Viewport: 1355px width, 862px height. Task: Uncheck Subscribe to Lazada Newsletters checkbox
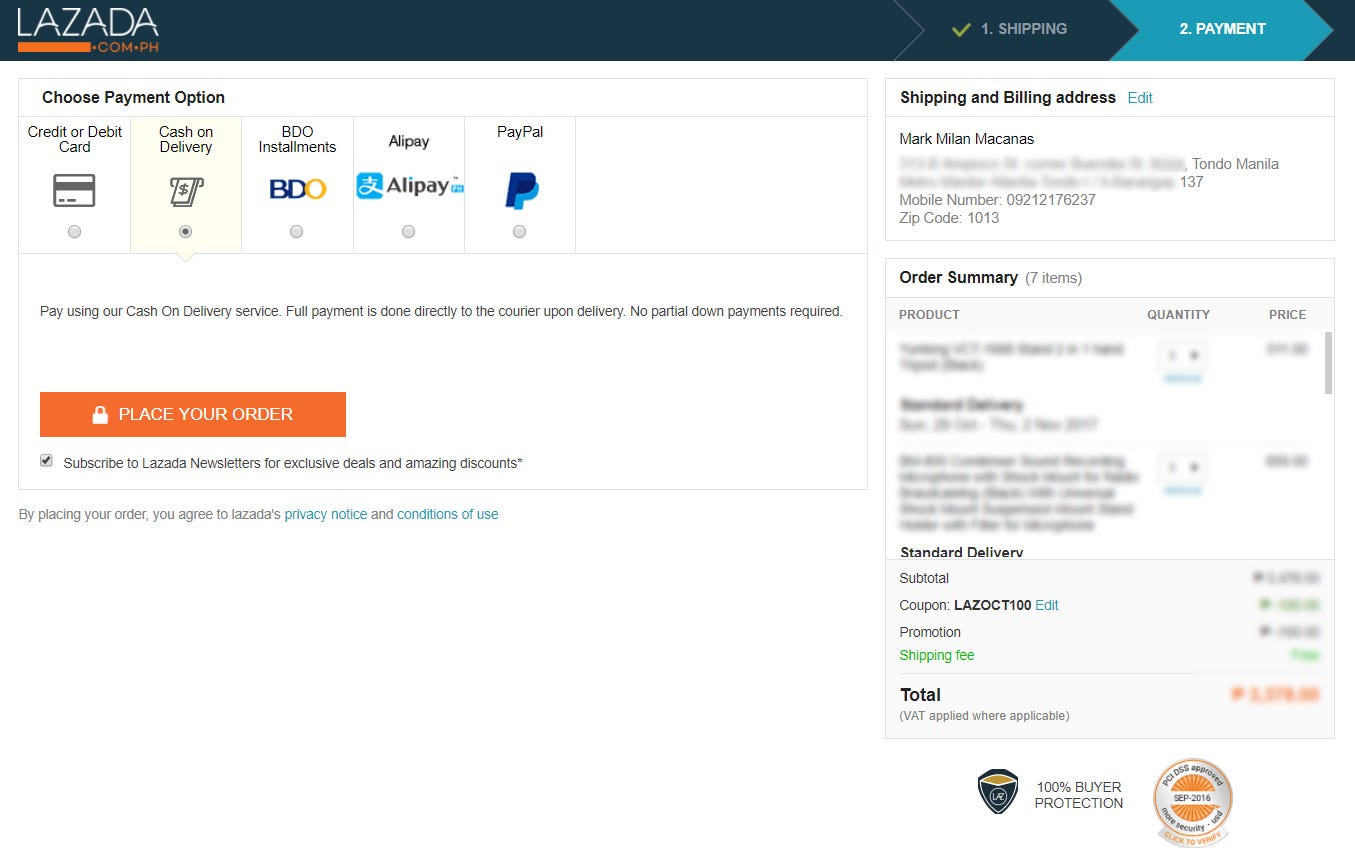(x=46, y=461)
